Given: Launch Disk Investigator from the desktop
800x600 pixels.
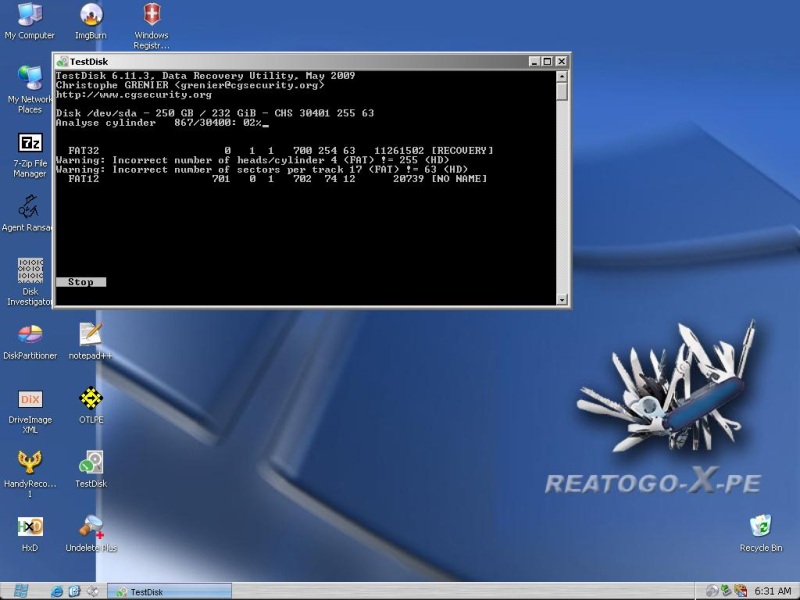Looking at the screenshot, I should tap(30, 281).
